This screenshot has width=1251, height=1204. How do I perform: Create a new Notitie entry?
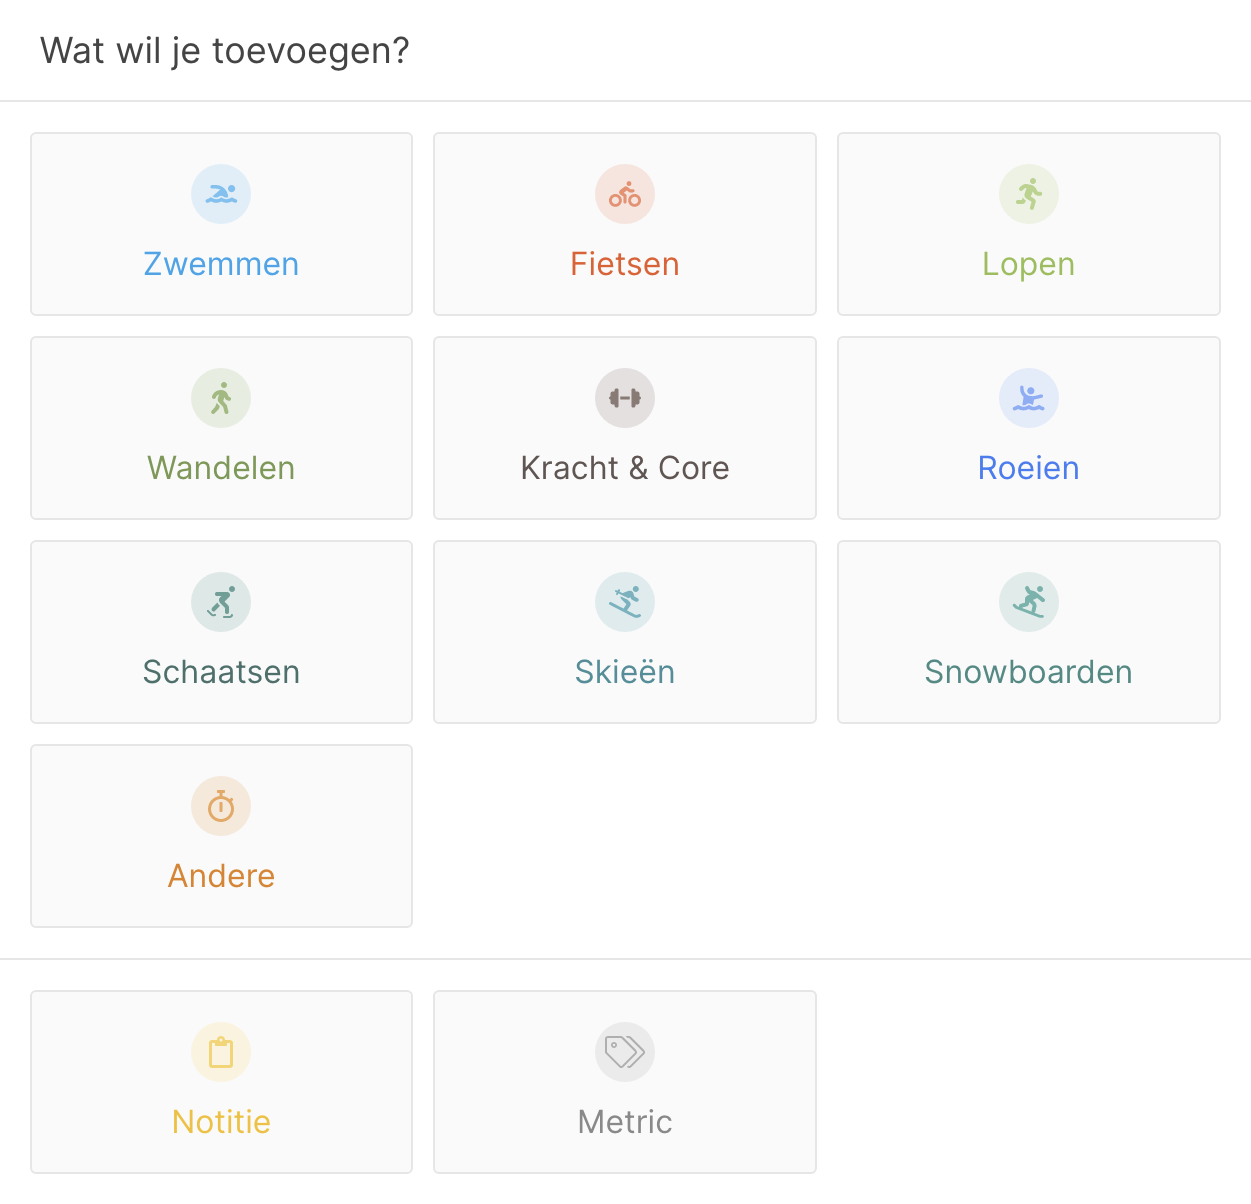221,1082
